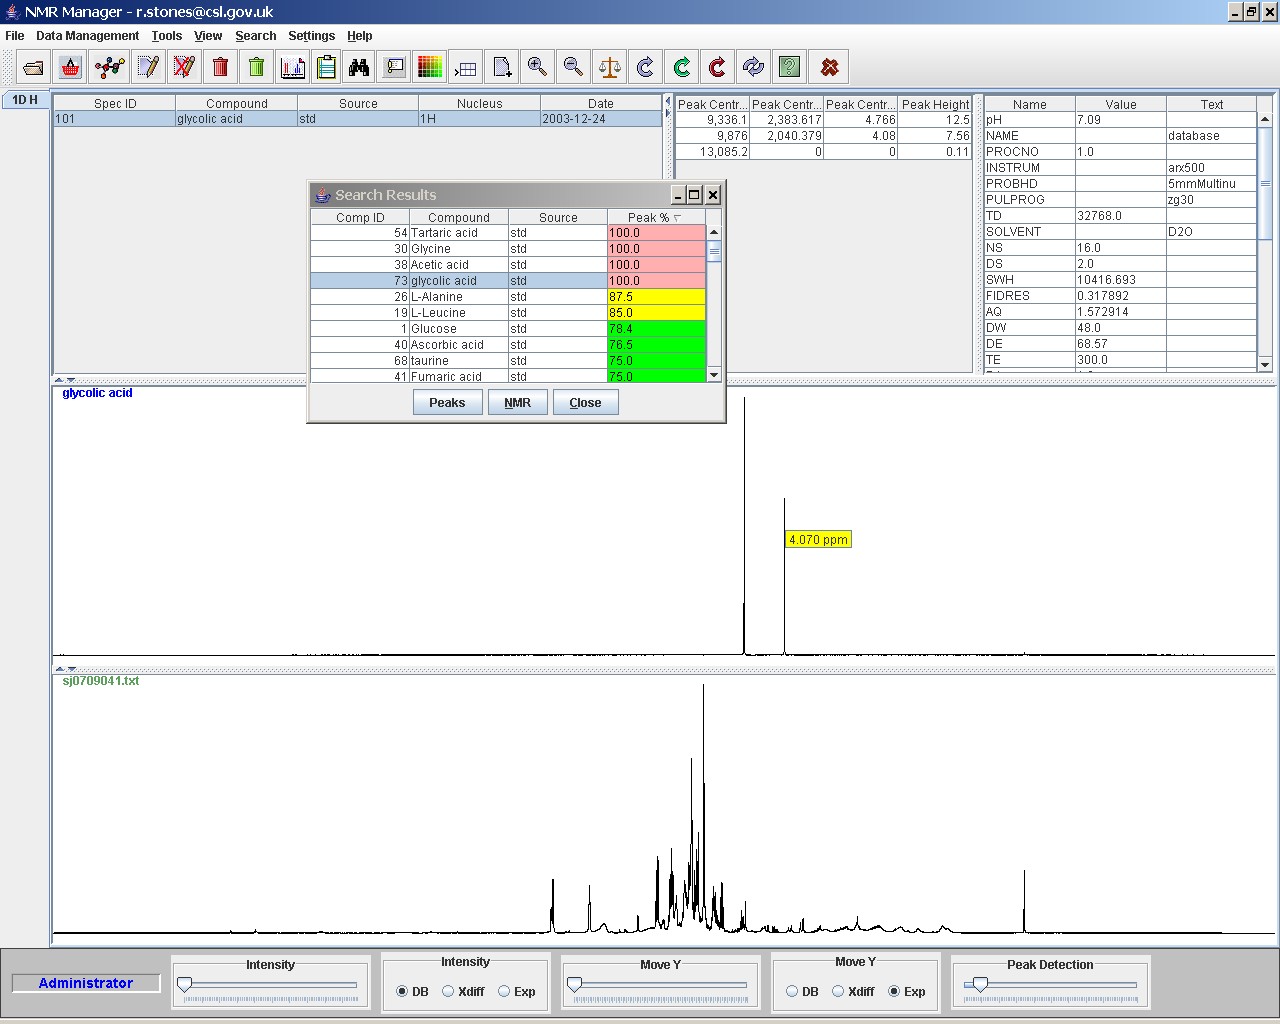Open the Settings menu
This screenshot has height=1024, width=1280.
tap(312, 35)
